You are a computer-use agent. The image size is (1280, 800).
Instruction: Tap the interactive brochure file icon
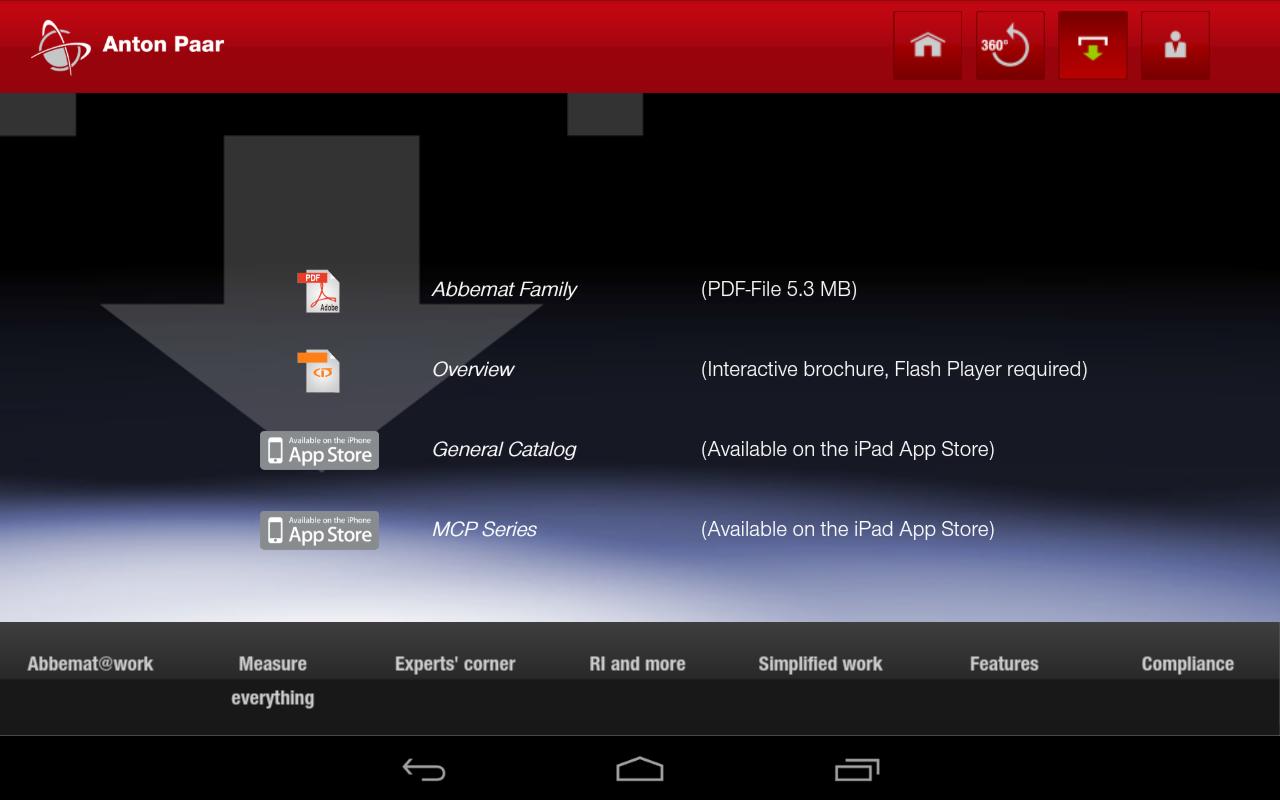[319, 371]
